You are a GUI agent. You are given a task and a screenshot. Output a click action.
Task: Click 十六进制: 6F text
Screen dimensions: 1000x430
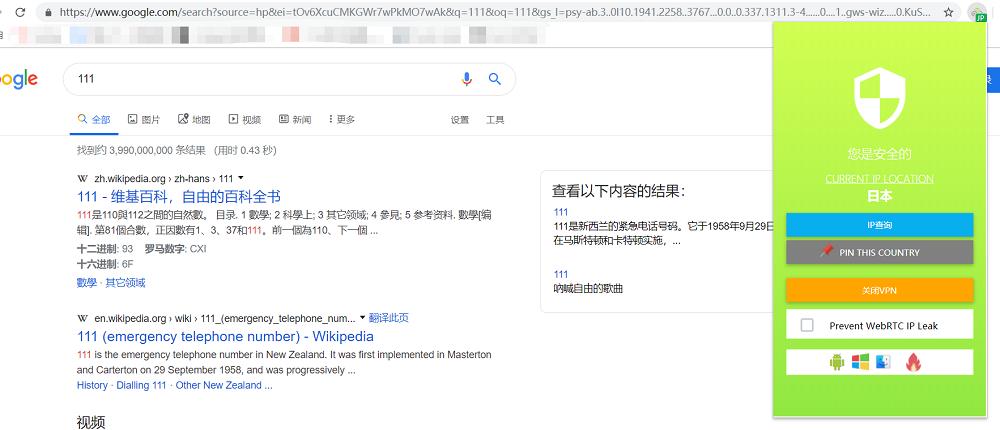(x=104, y=263)
